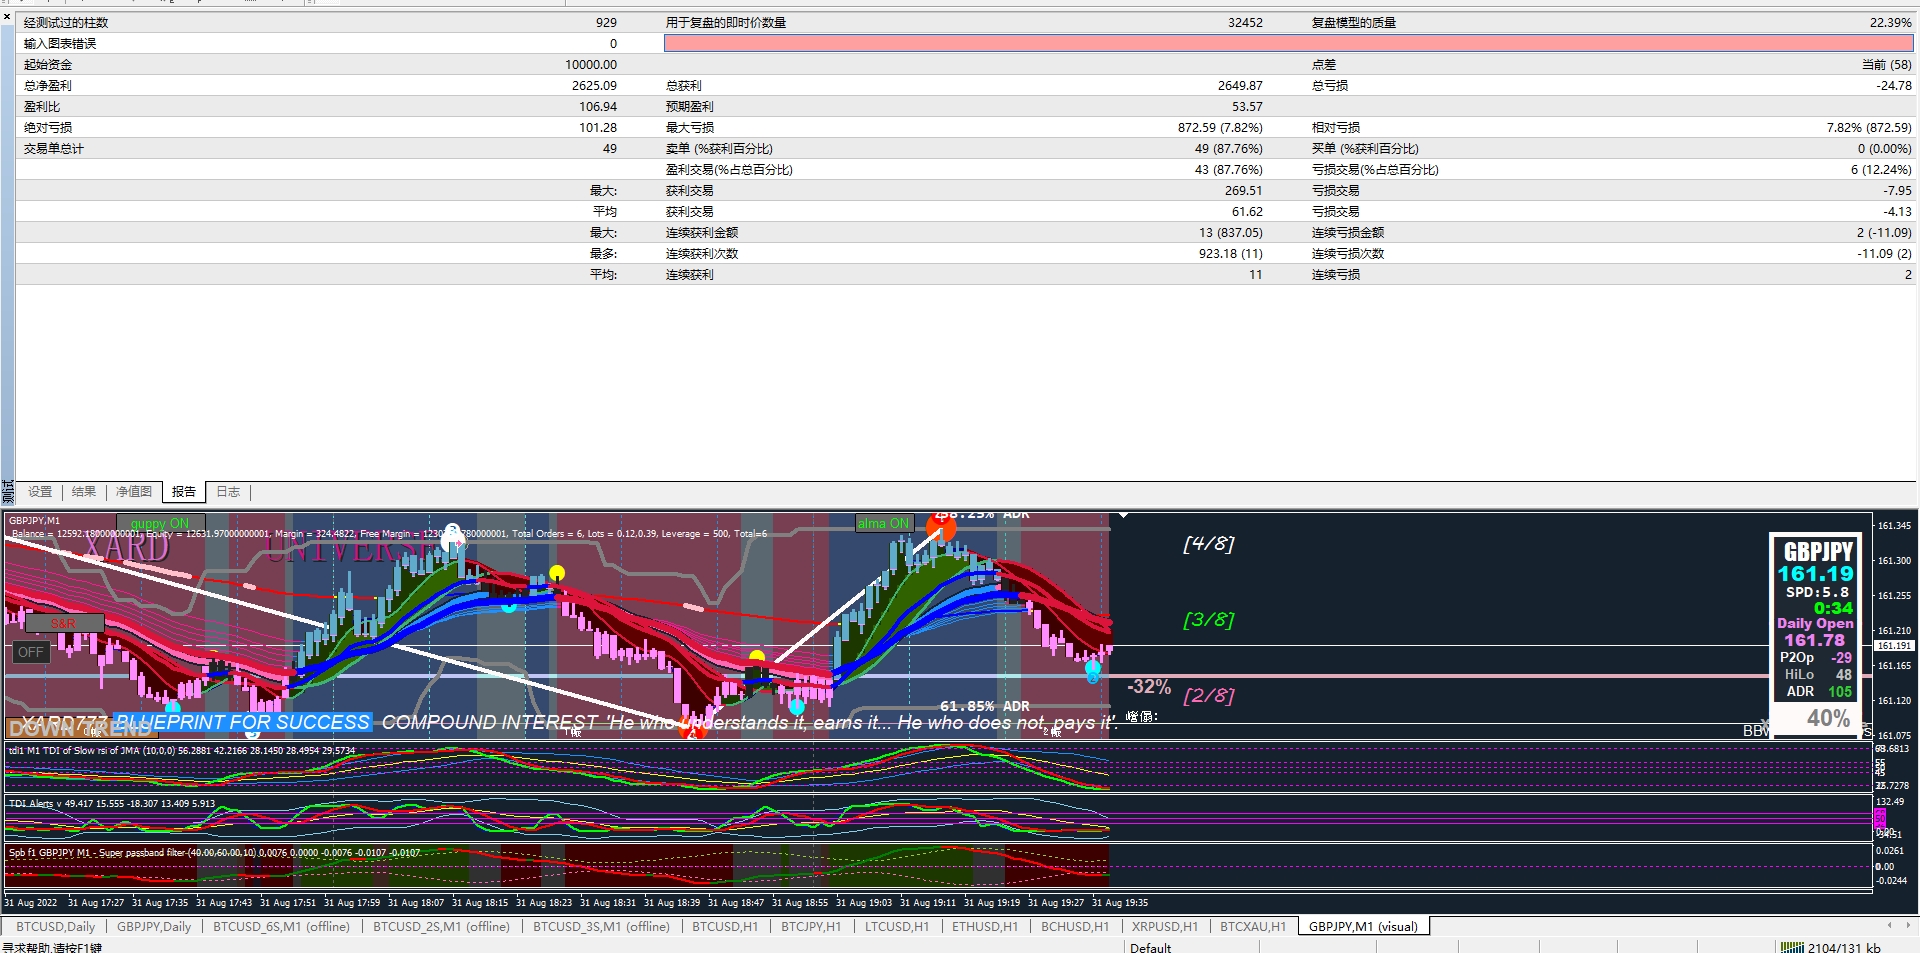Switch to BTCXAU,H1 chart tab
The image size is (1920, 953).
point(1253,927)
